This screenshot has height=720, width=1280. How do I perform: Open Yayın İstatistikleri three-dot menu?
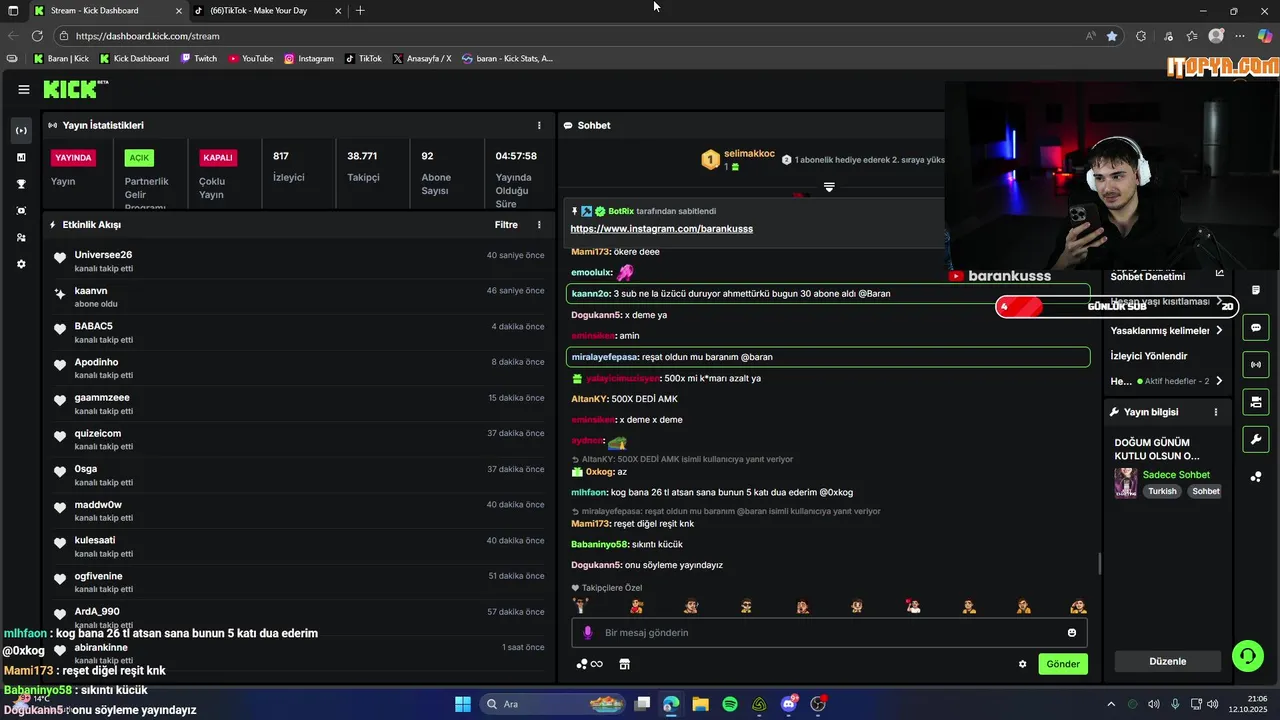(x=539, y=125)
